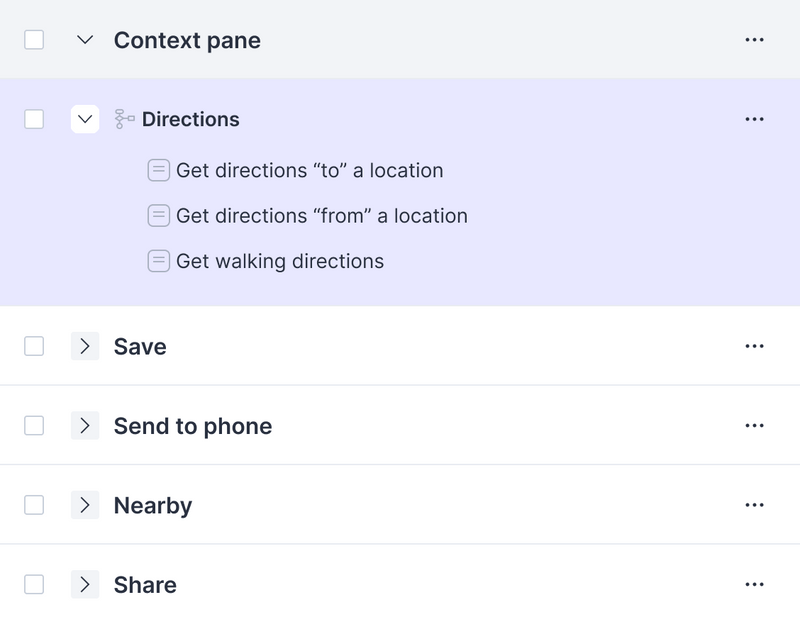Open more options for Send to phone
Viewport: 800px width, 624px height.
coord(754,426)
